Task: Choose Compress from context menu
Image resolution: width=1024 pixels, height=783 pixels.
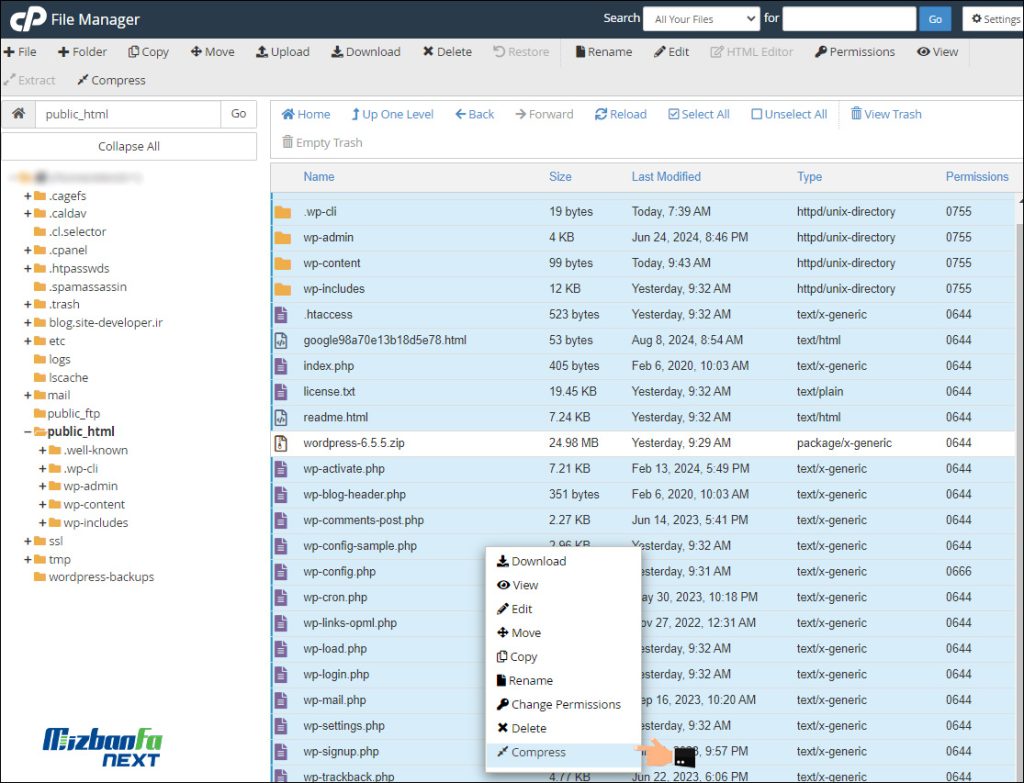Action: pyautogui.click(x=563, y=752)
